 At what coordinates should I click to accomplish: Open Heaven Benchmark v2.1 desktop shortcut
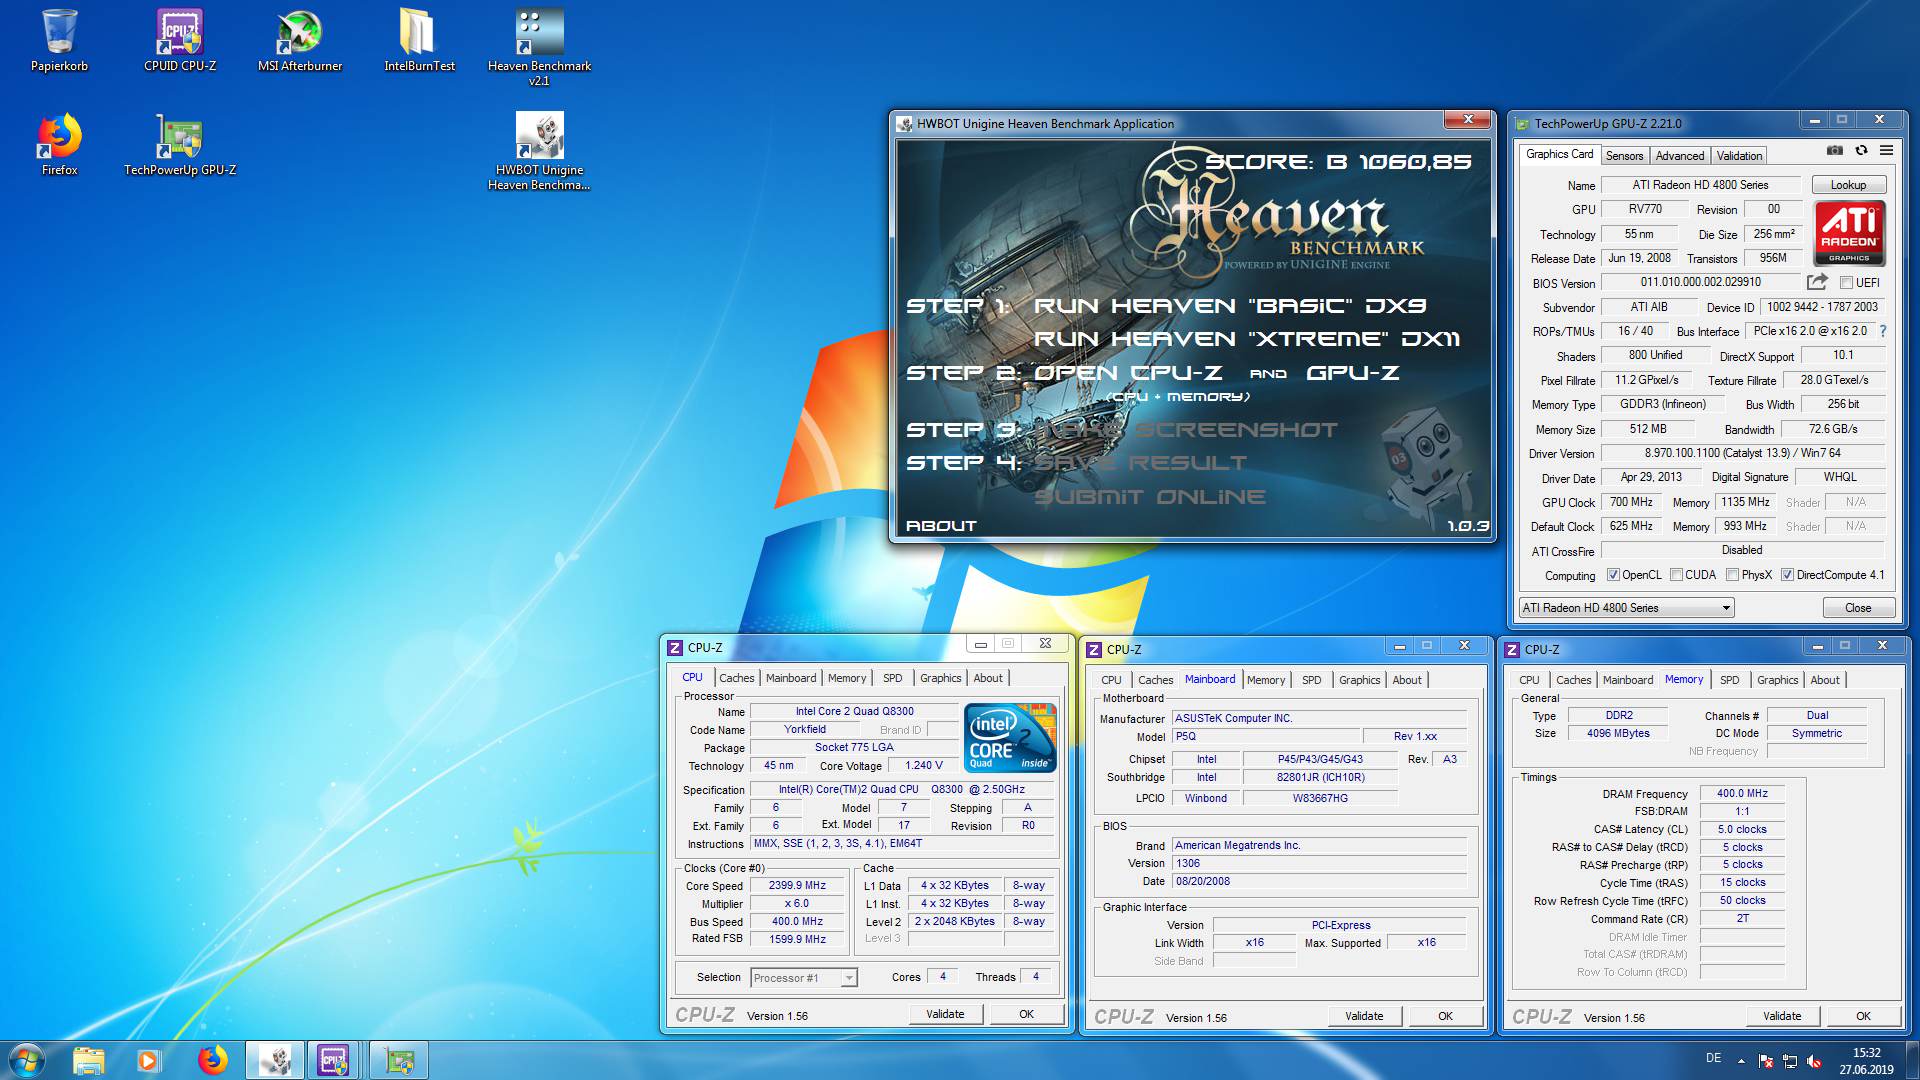click(539, 46)
